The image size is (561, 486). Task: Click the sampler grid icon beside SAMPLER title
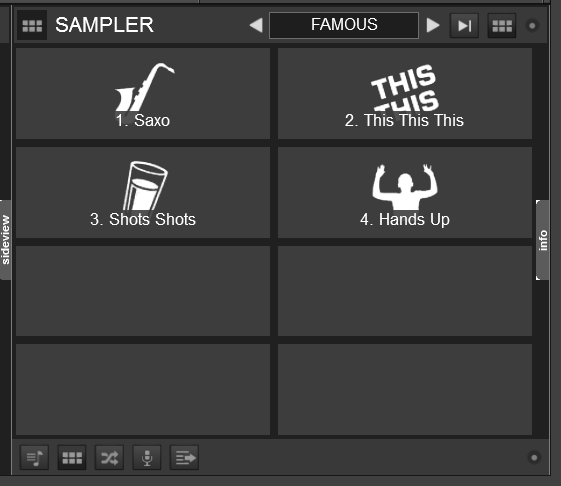[x=32, y=25]
